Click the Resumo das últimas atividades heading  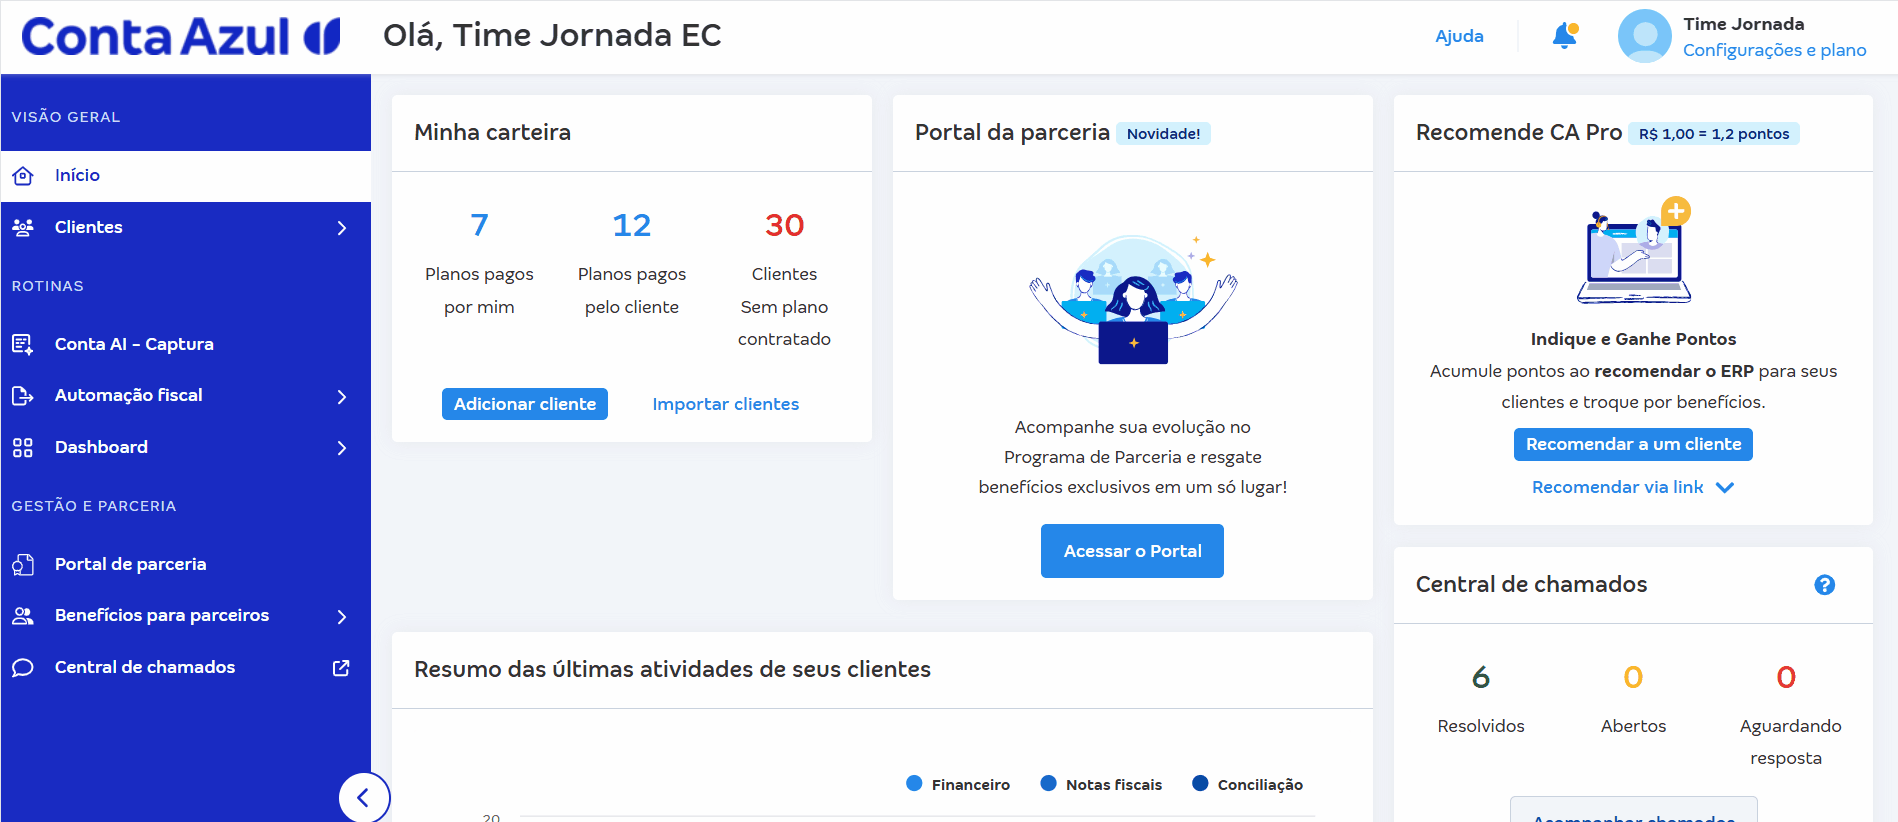click(672, 670)
